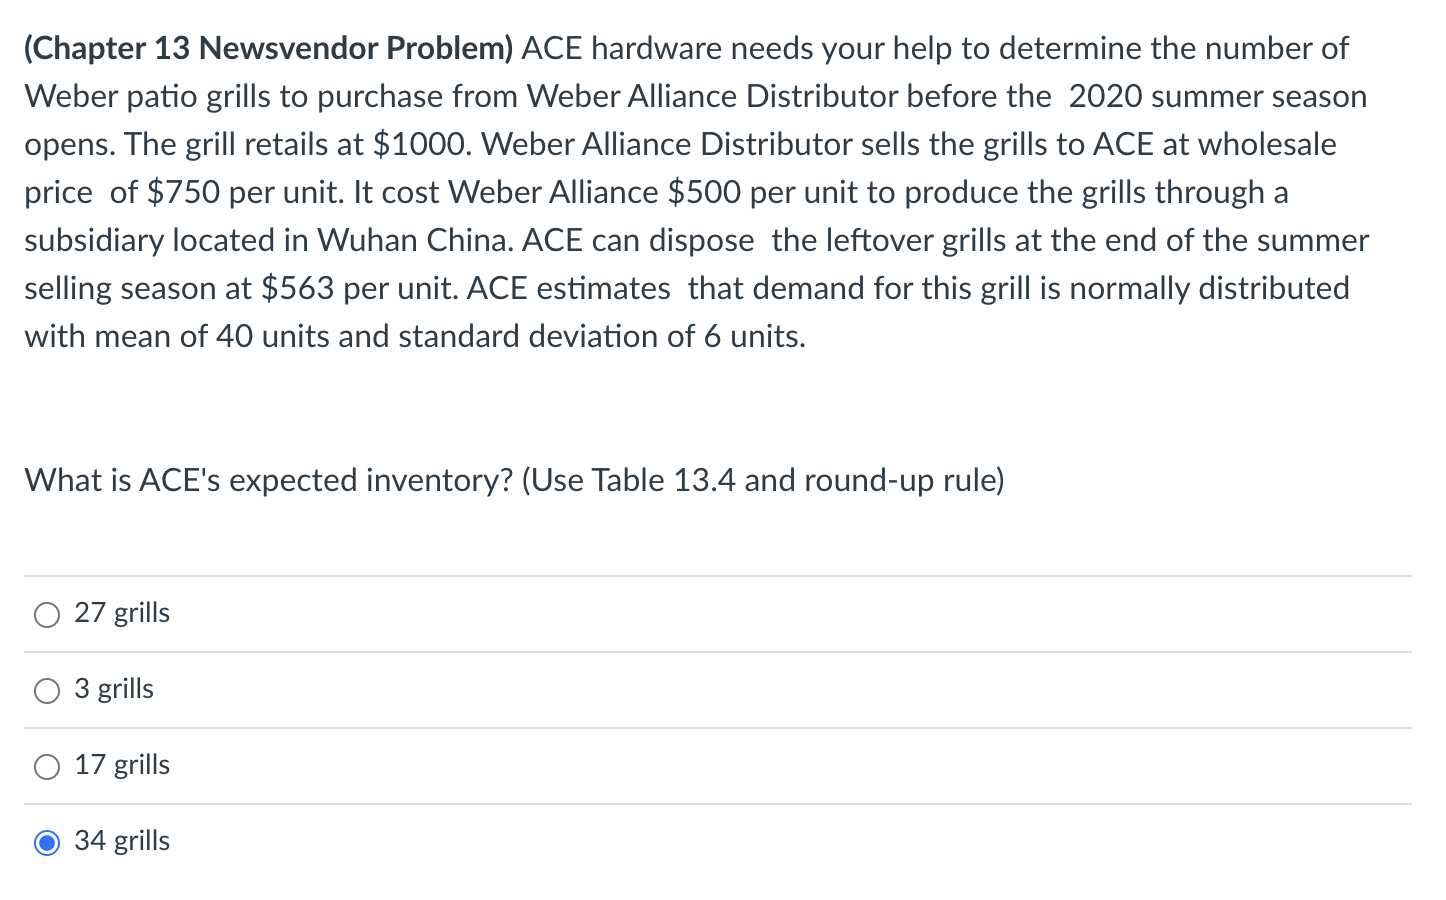
Task: Click the row containing 17 grills
Action: 400,765
